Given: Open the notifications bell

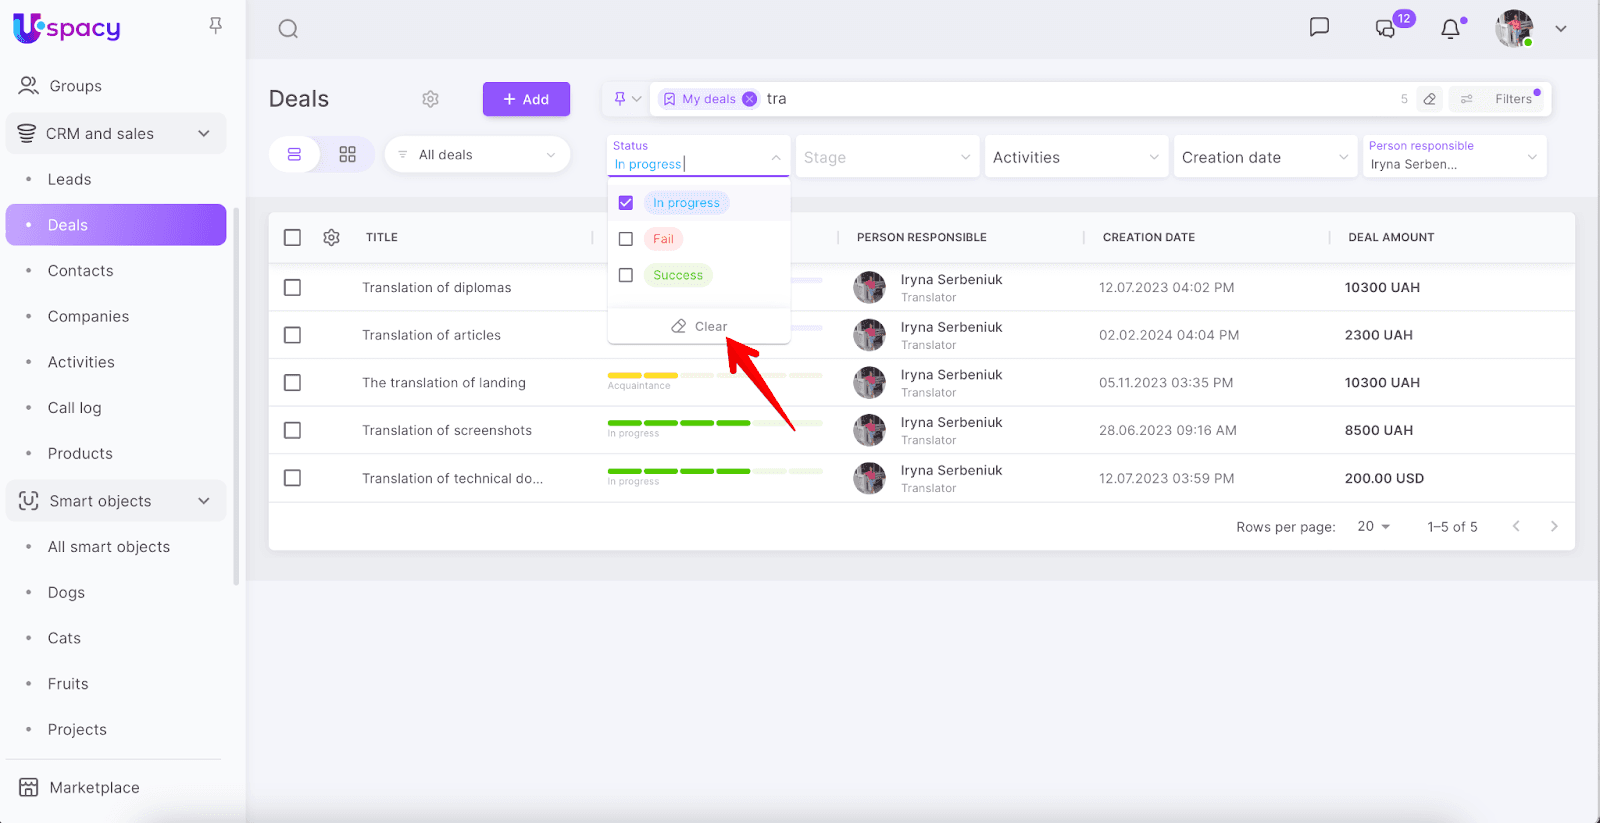Looking at the screenshot, I should click(1450, 29).
